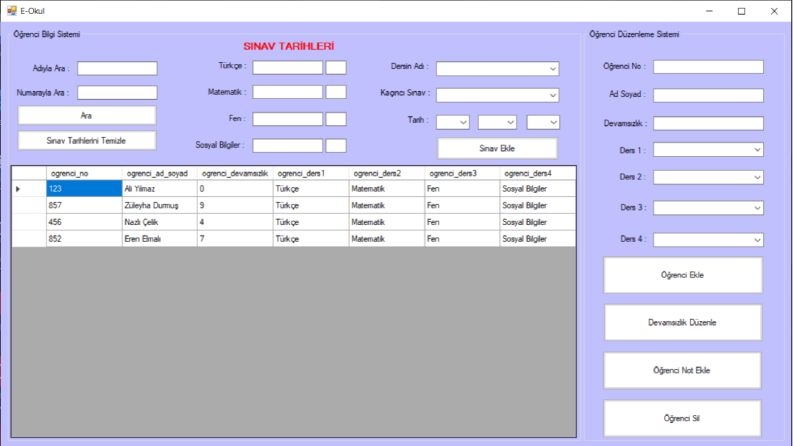793x446 pixels.
Task: Click the Züleyha Durmuş name cell
Action: pyautogui.click(x=159, y=205)
